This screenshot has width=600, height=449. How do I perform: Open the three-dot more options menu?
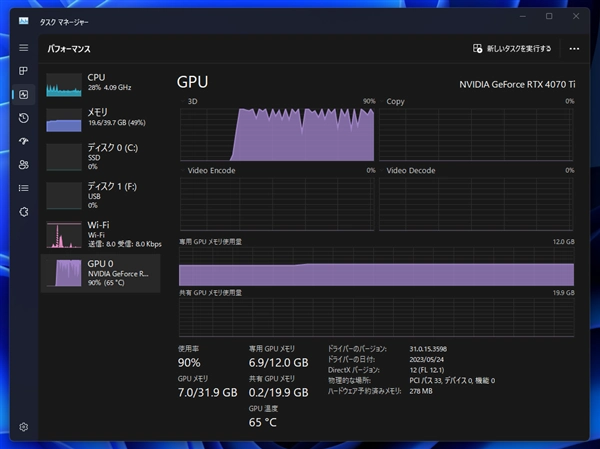pos(574,49)
